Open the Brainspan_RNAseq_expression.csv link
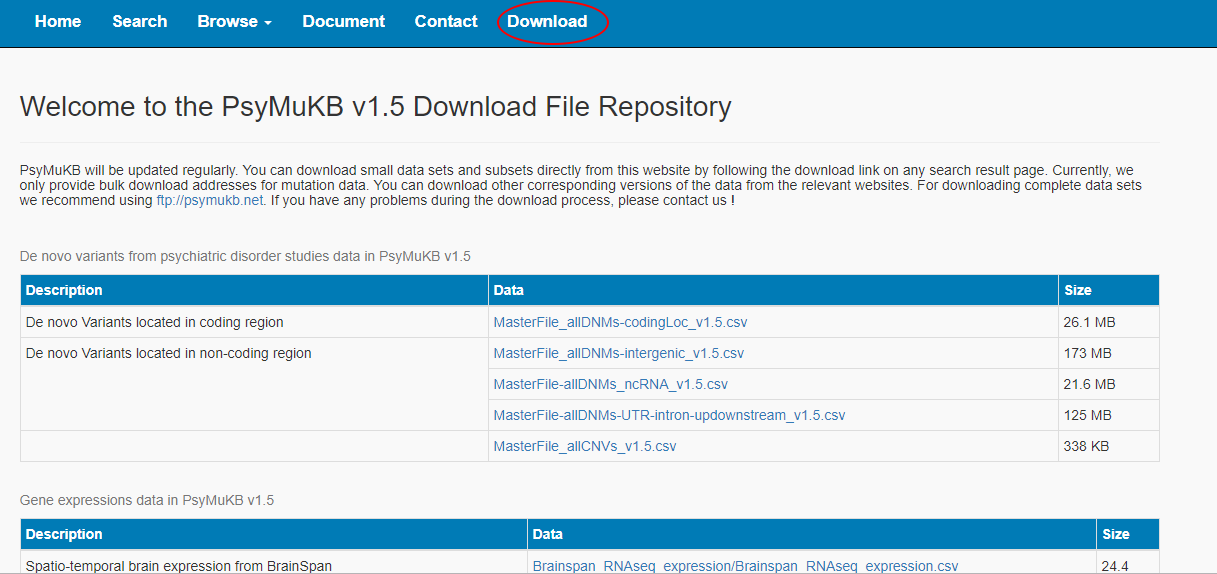1217x574 pixels. click(x=745, y=566)
